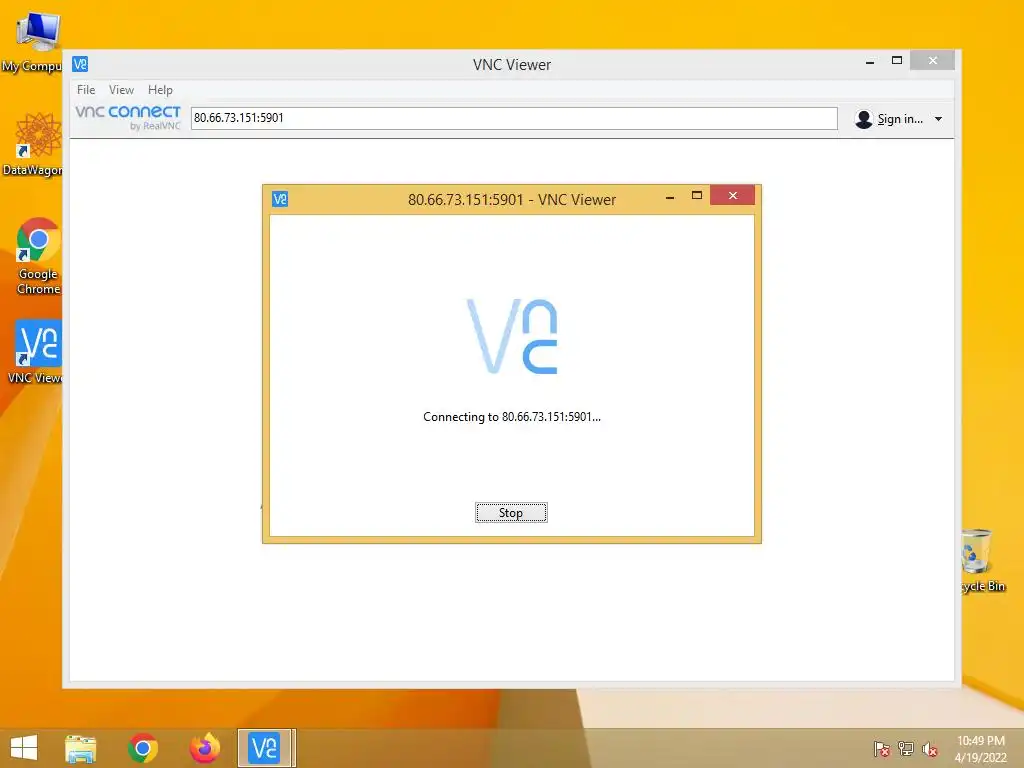
Task: Minimize the main VNC Viewer window
Action: pyautogui.click(x=869, y=62)
